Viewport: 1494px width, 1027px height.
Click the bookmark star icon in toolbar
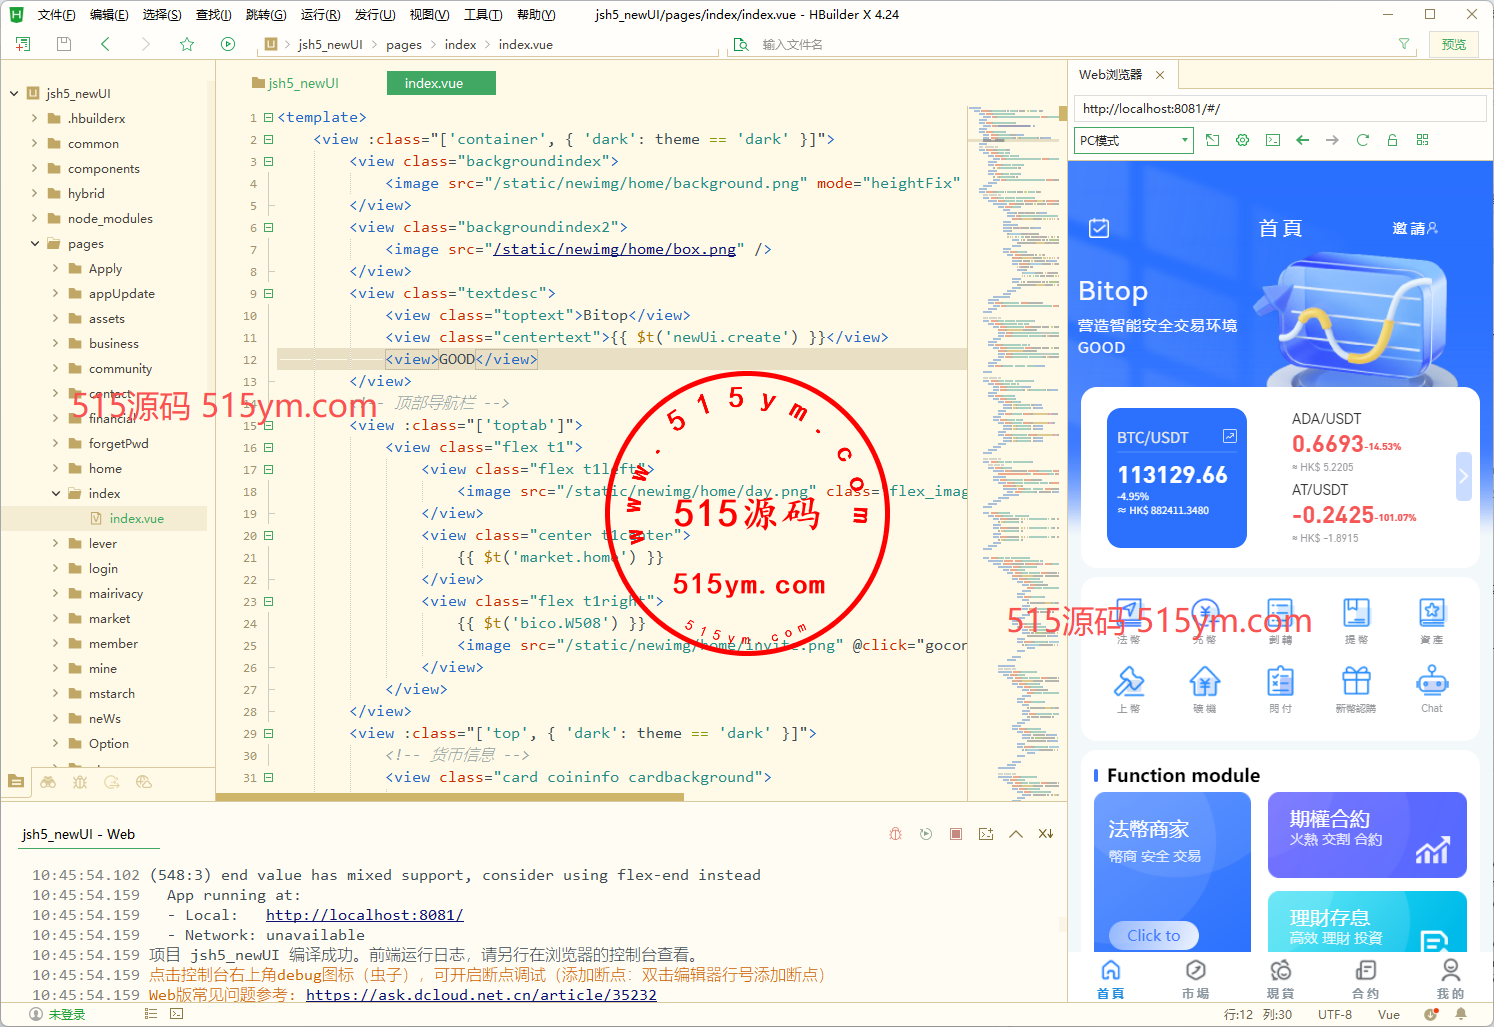(187, 44)
